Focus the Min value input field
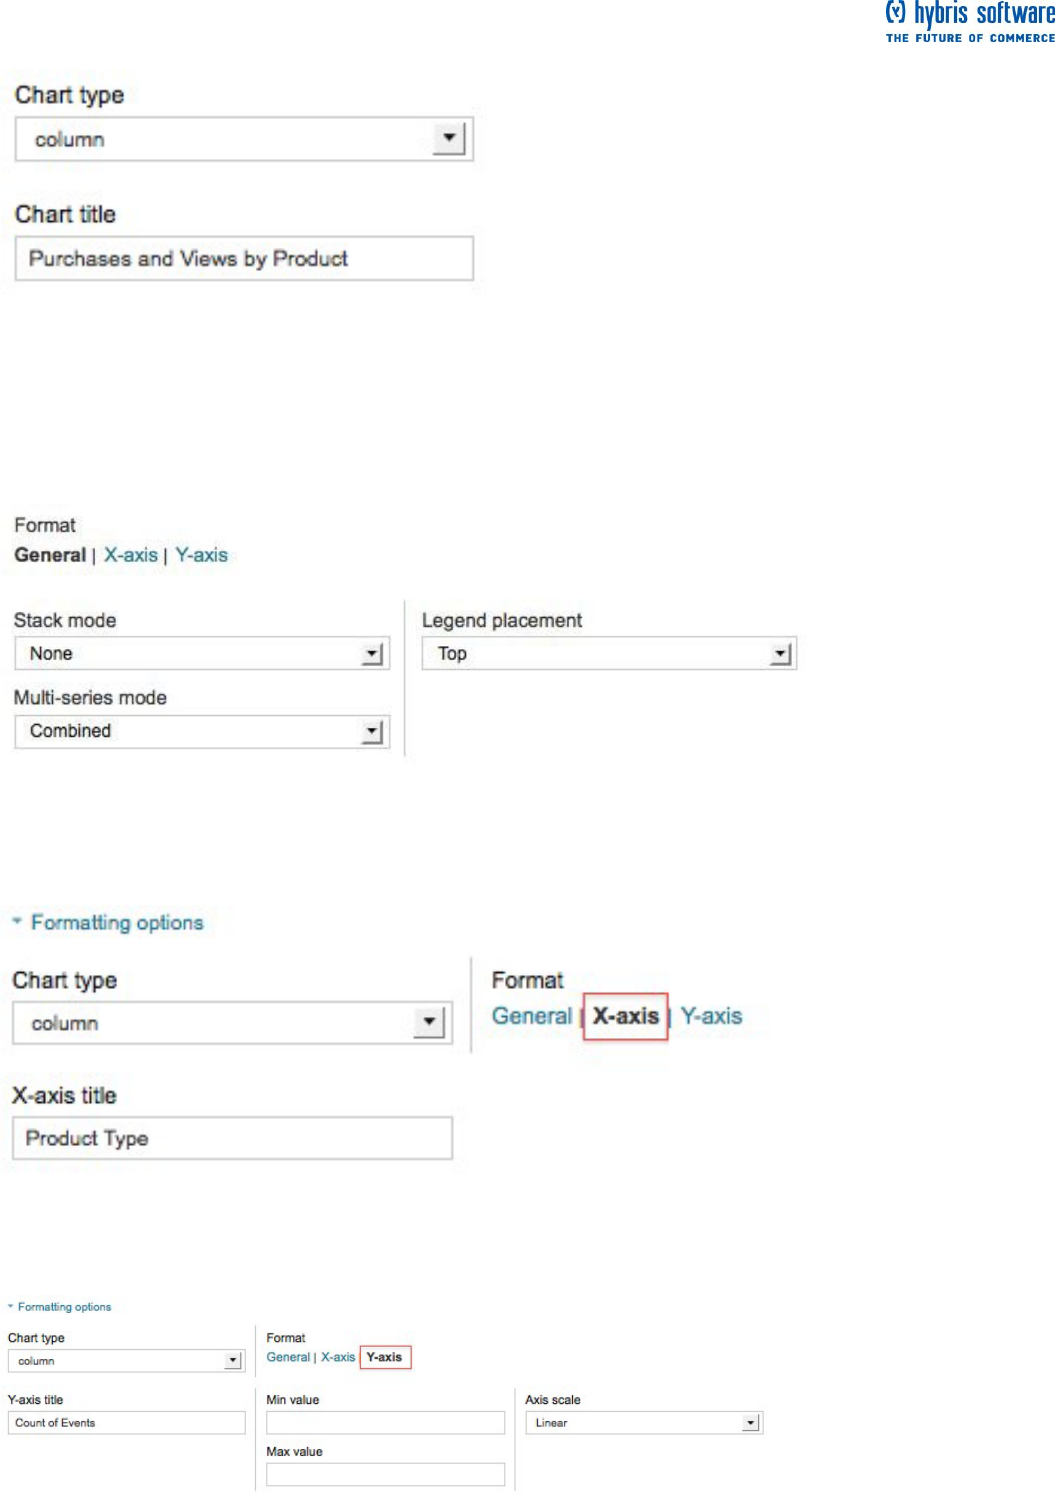1055x1501 pixels. (x=385, y=1423)
